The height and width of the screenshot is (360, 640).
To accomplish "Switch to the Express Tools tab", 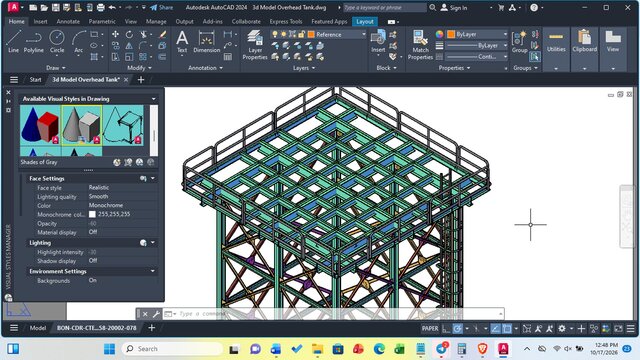I will [286, 21].
